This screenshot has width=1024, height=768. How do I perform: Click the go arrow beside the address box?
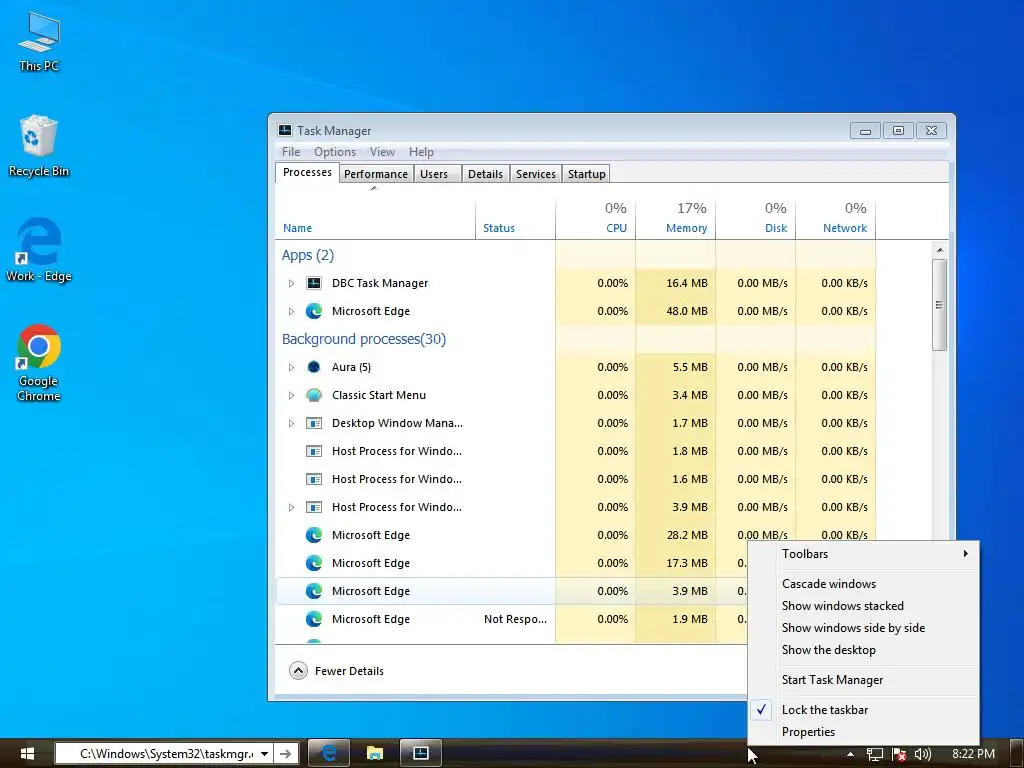coord(285,754)
